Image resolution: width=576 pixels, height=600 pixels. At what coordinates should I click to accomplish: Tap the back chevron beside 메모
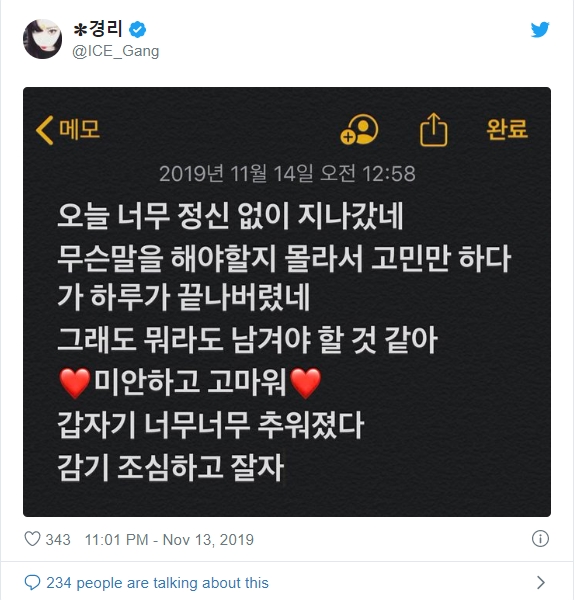tap(44, 130)
